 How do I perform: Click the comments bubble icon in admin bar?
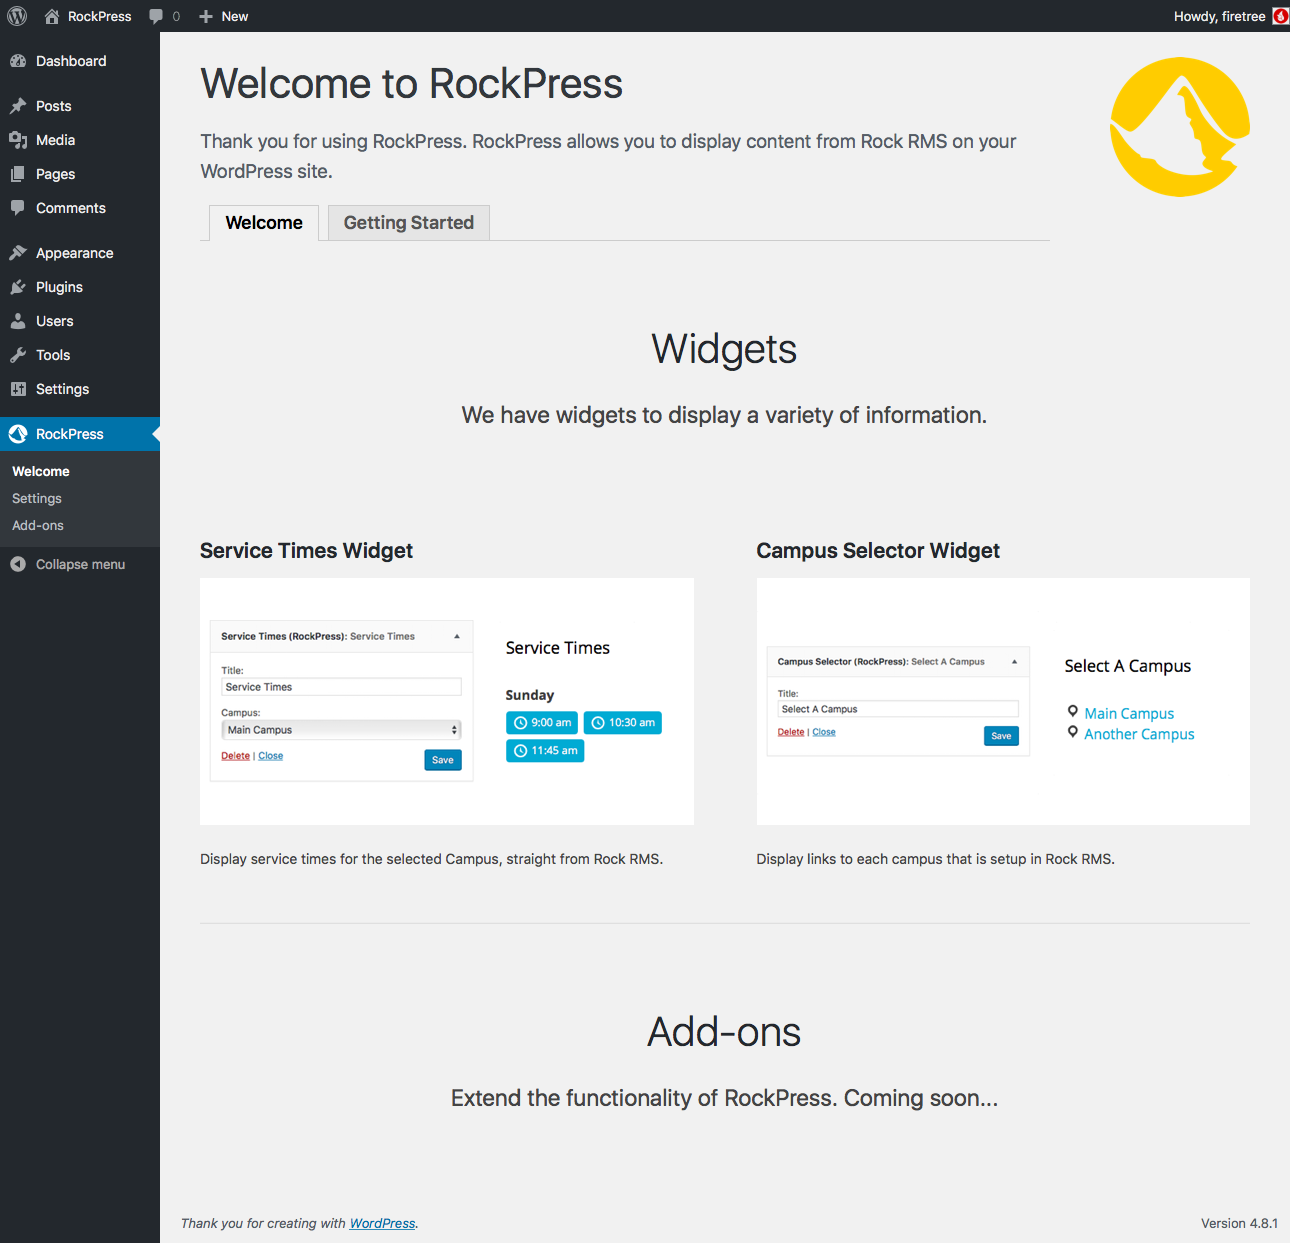[156, 16]
